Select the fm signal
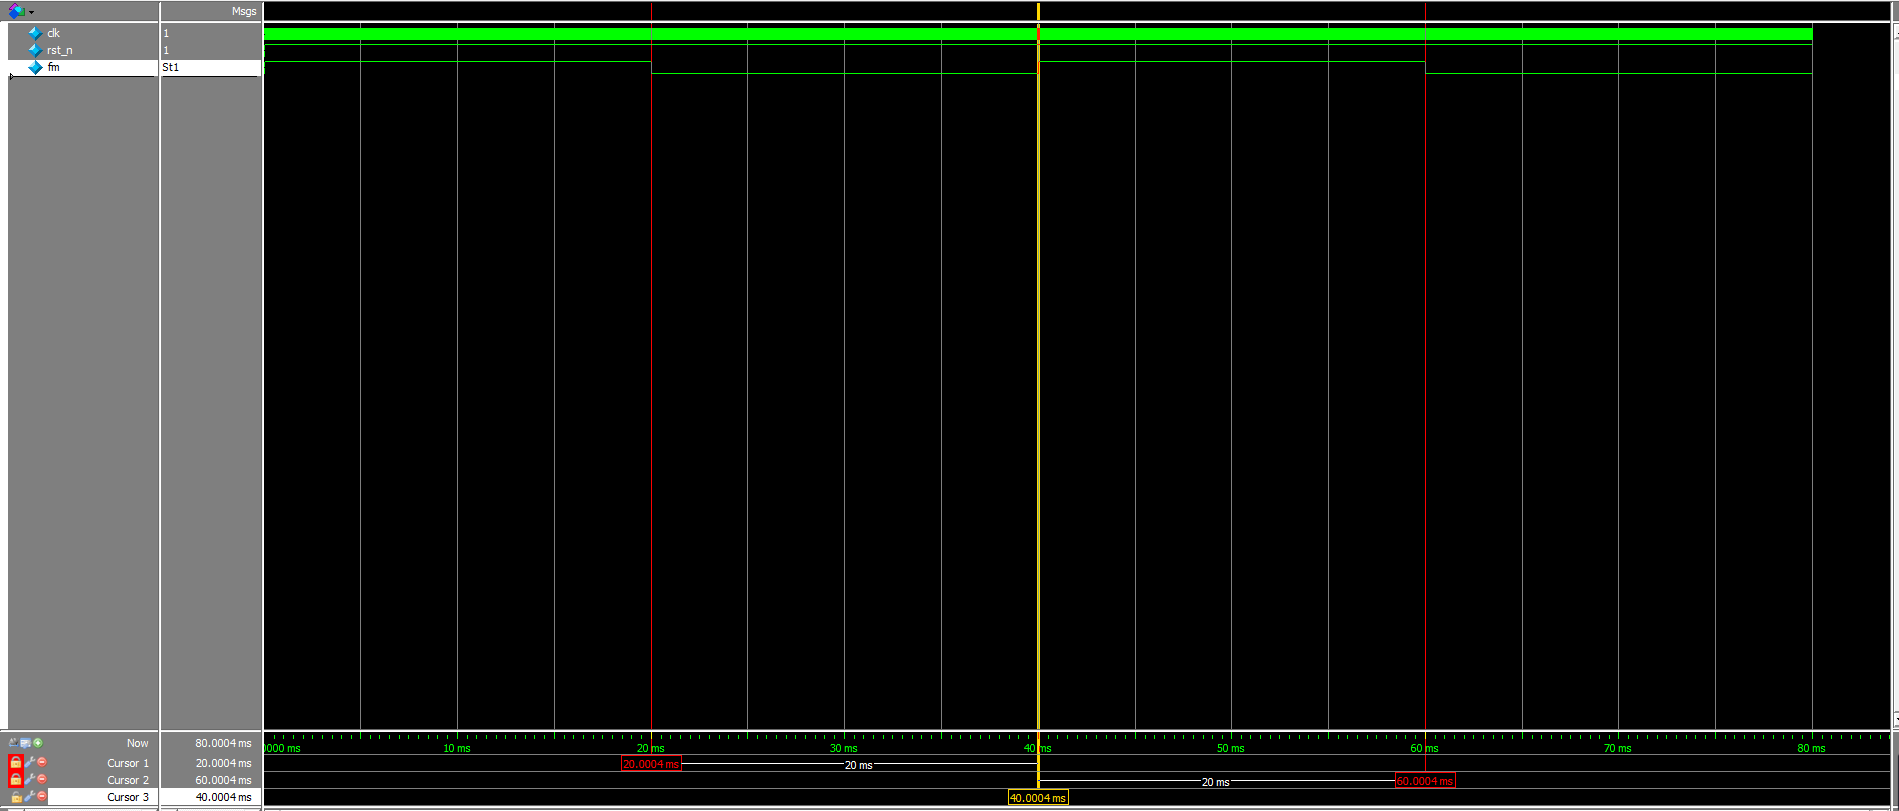 tap(53, 67)
